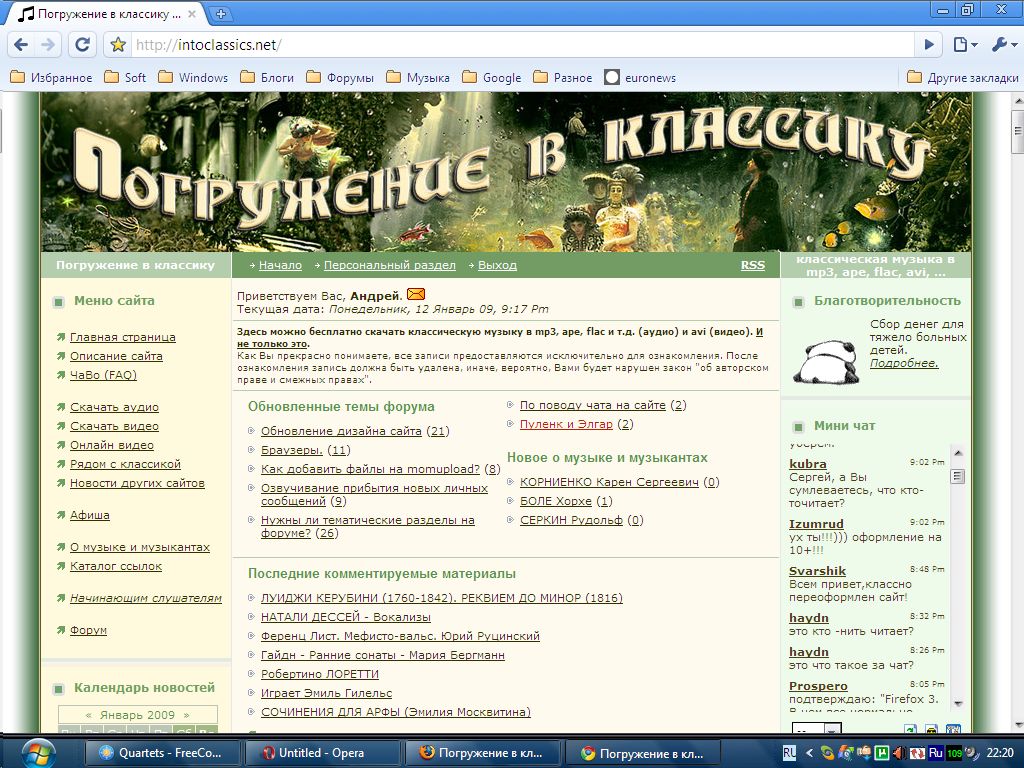Image resolution: width=1024 pixels, height=768 pixels.
Task: Click the page scrollbar up arrow
Action: 1017,100
